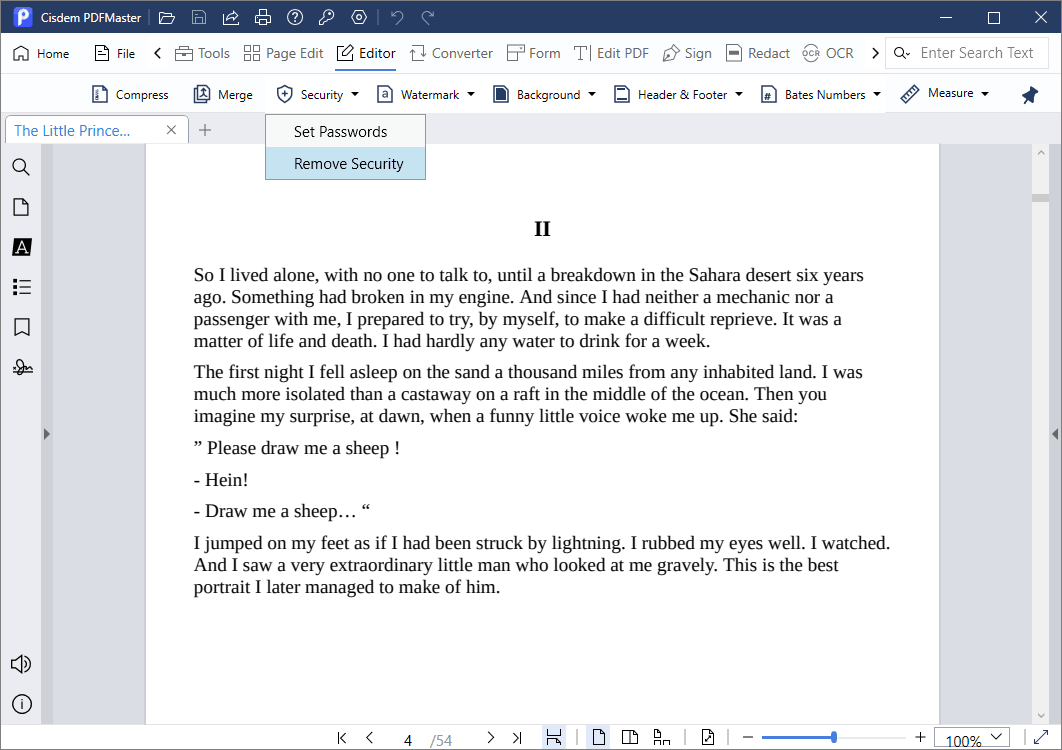Screen dimensions: 1062x750
Task: Show page thumbnails panel in sidebar
Action: click(22, 207)
